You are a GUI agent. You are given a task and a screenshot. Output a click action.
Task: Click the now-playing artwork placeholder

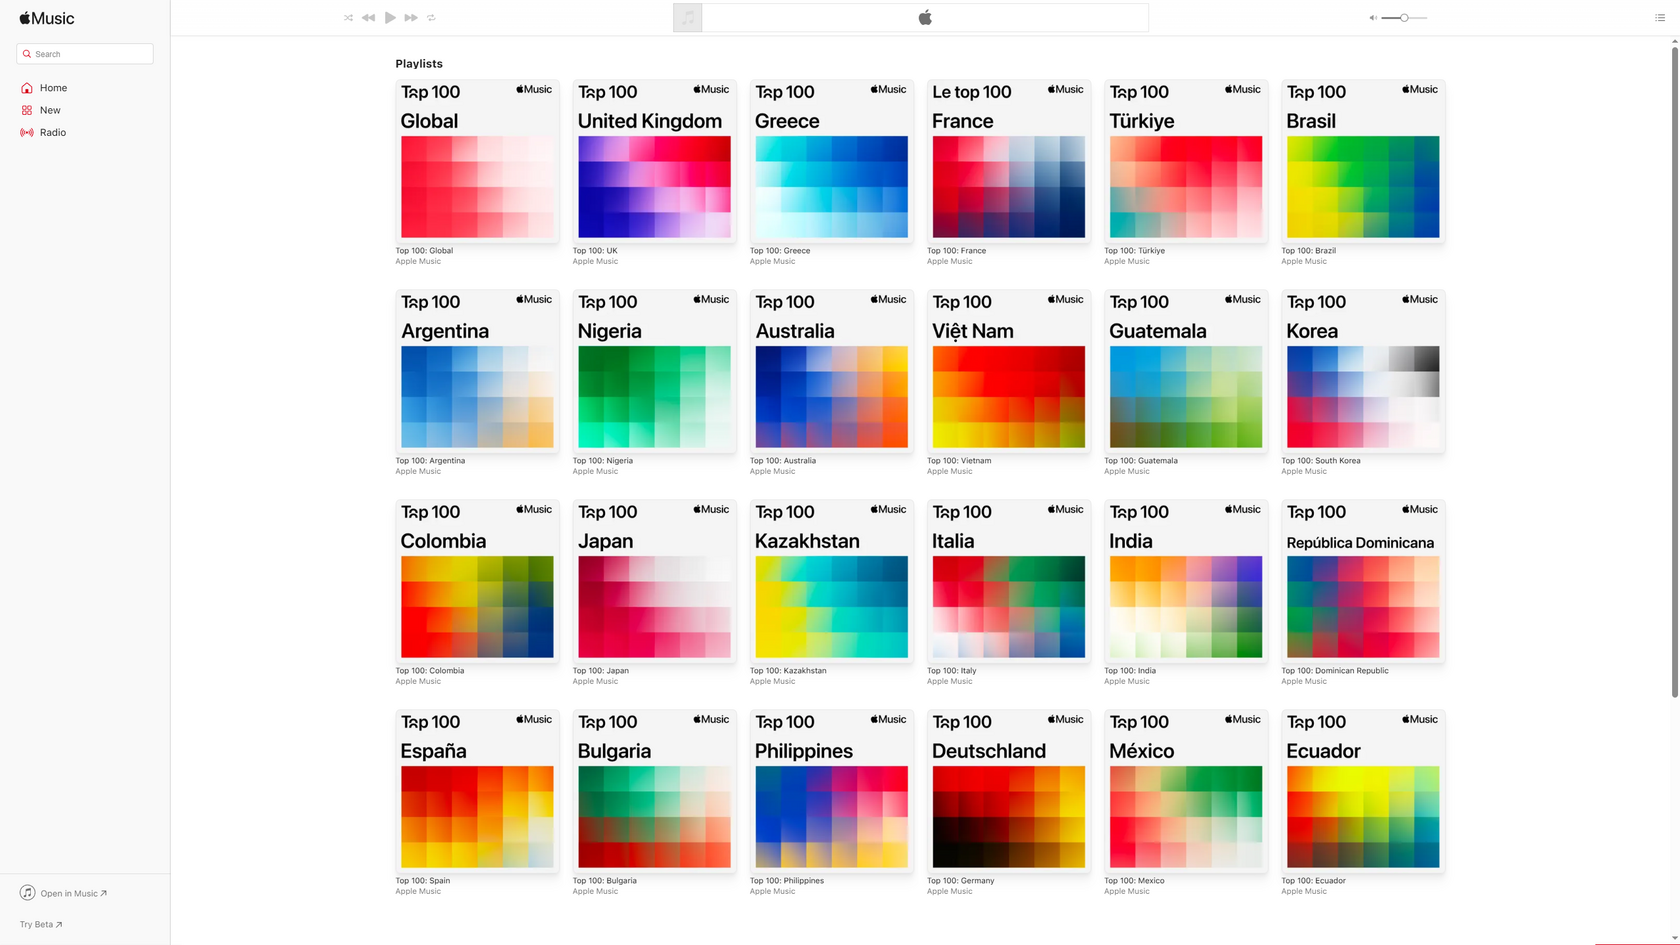point(688,18)
